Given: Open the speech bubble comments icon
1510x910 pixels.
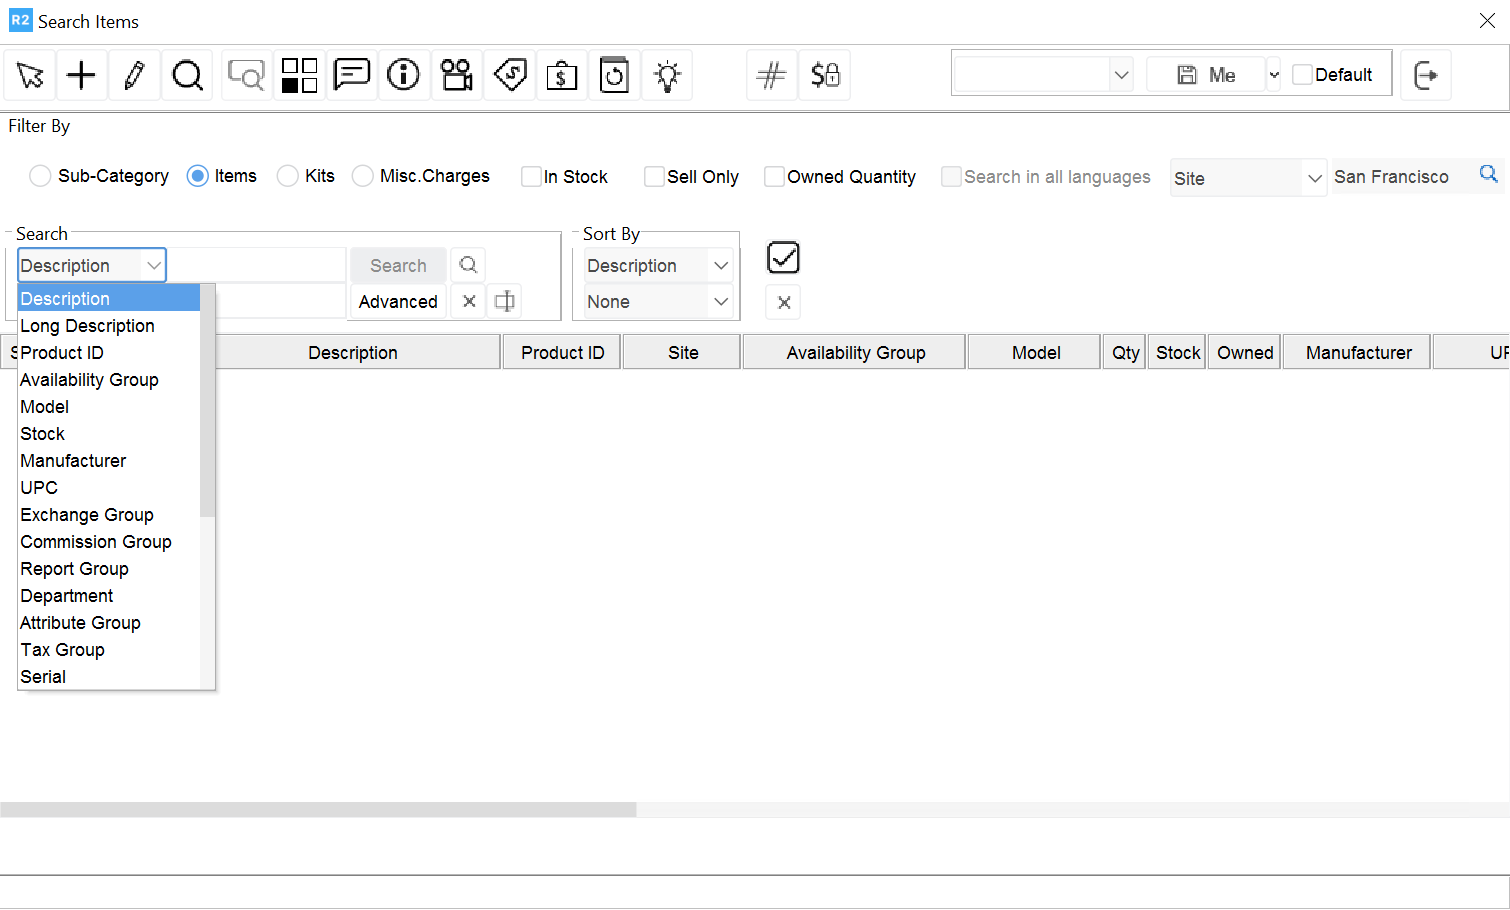Looking at the screenshot, I should click(x=352, y=75).
